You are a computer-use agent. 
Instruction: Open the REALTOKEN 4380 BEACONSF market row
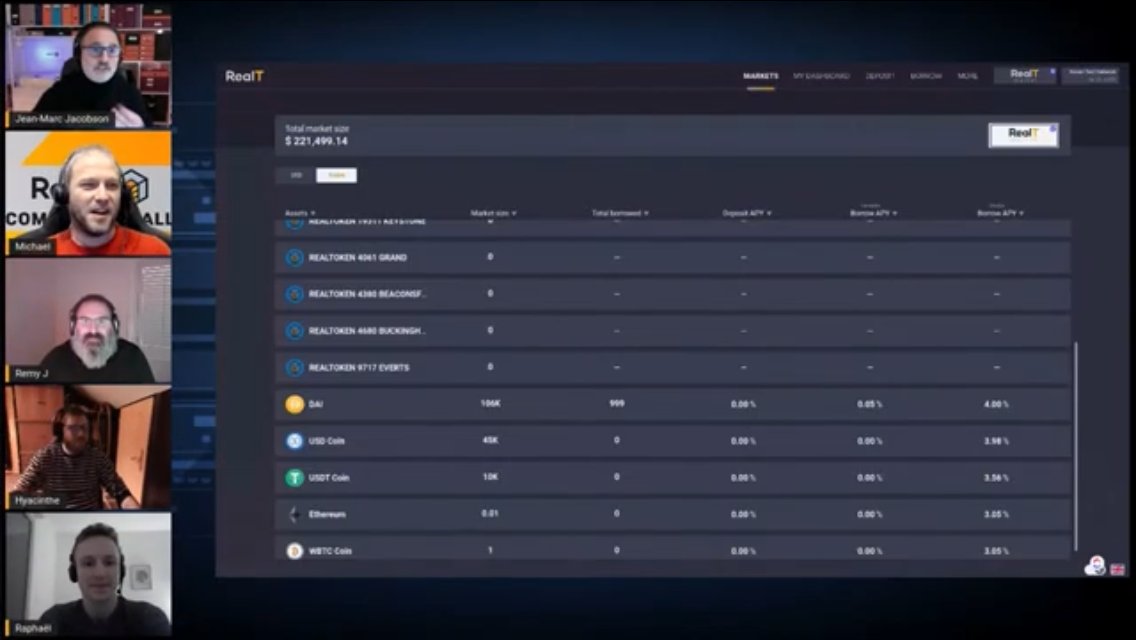tap(672, 294)
